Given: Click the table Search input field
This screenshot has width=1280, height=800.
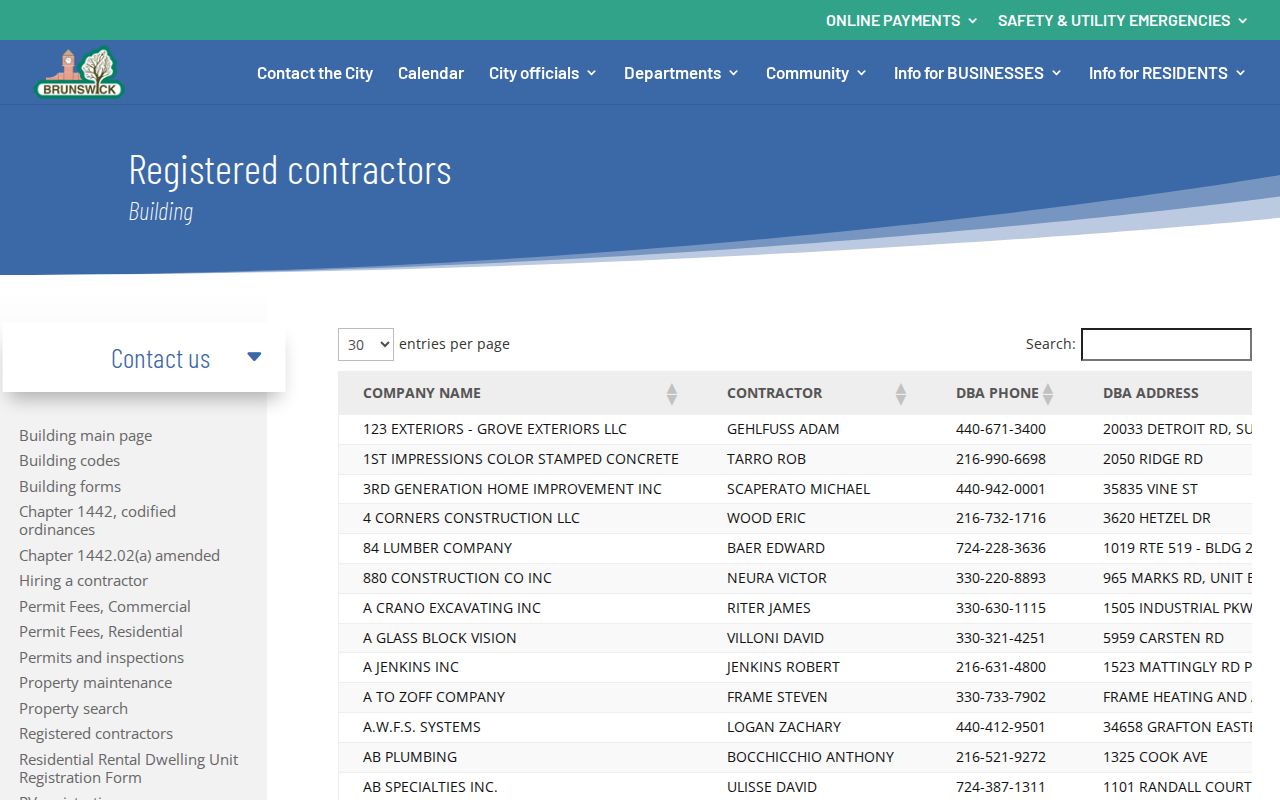Looking at the screenshot, I should 1166,344.
